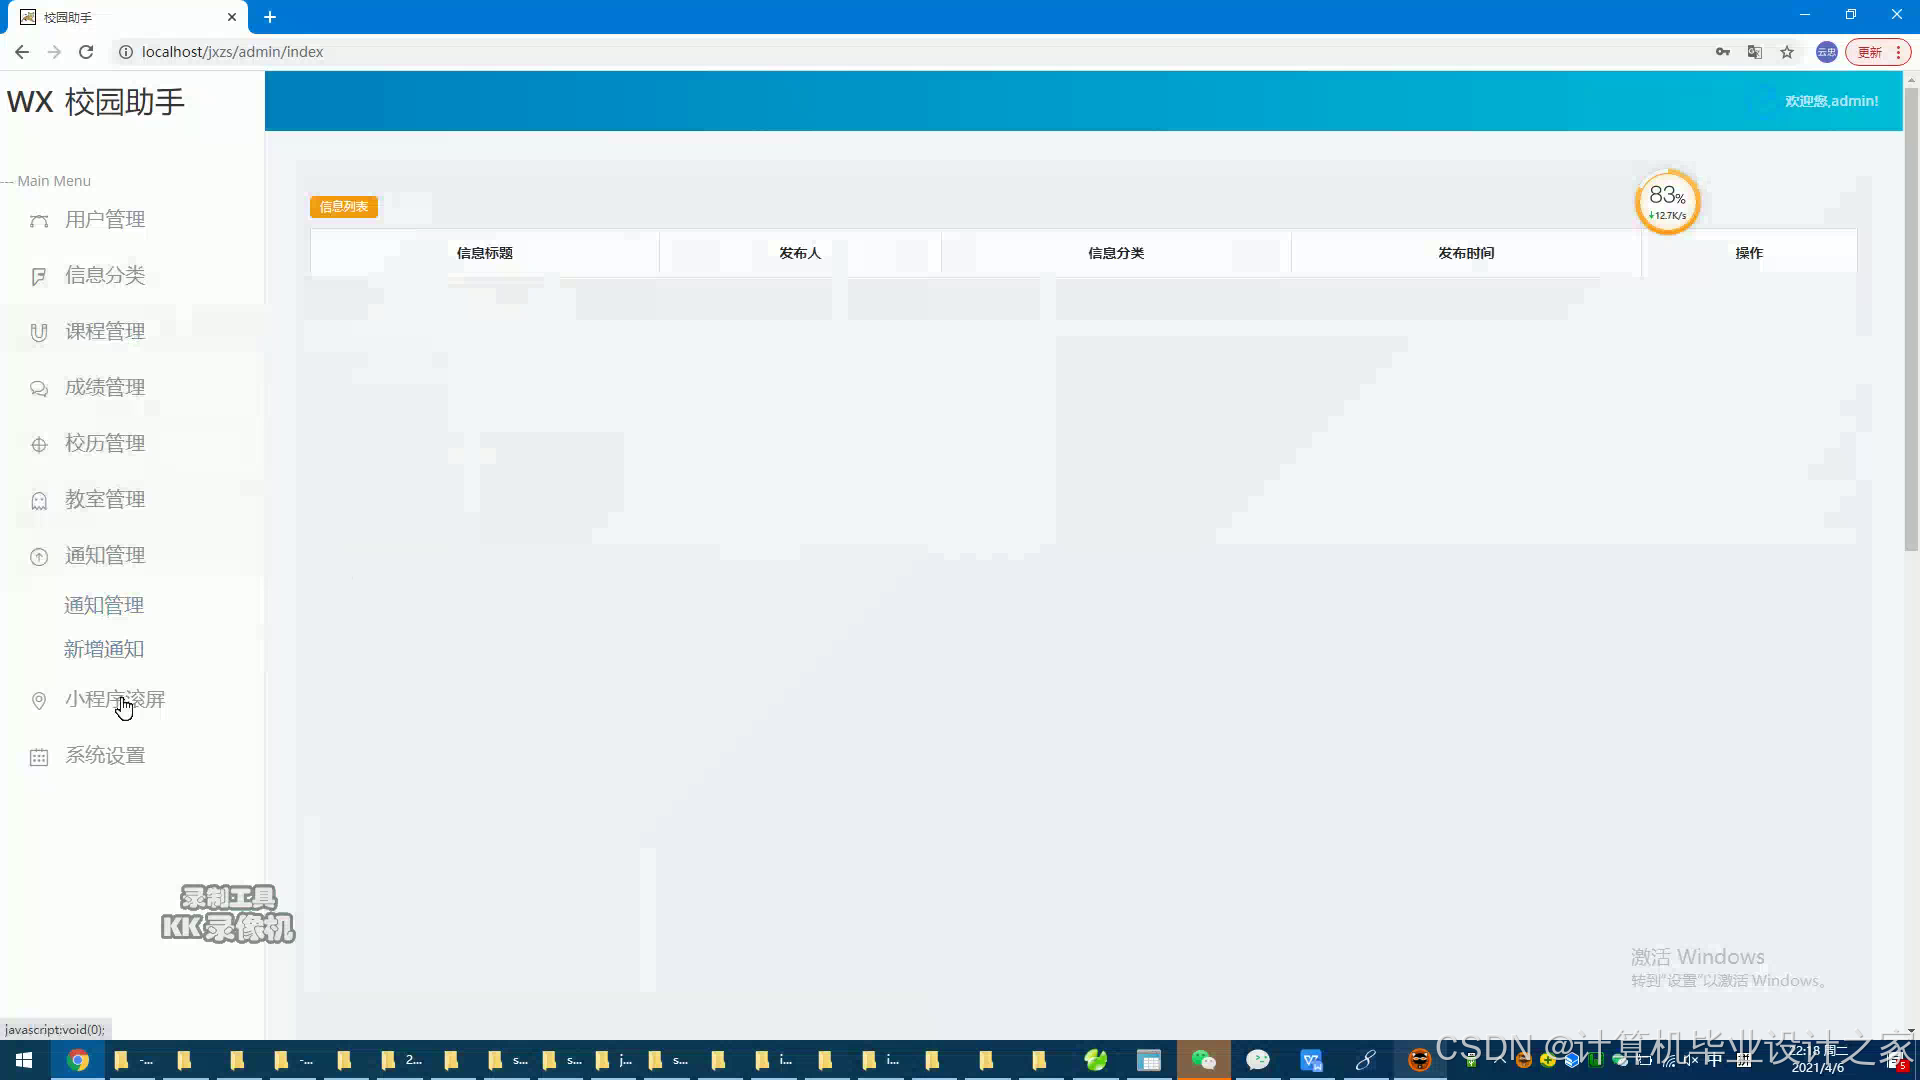1920x1080 pixels.
Task: Open 小程序滚屏 menu item
Action: [115, 700]
